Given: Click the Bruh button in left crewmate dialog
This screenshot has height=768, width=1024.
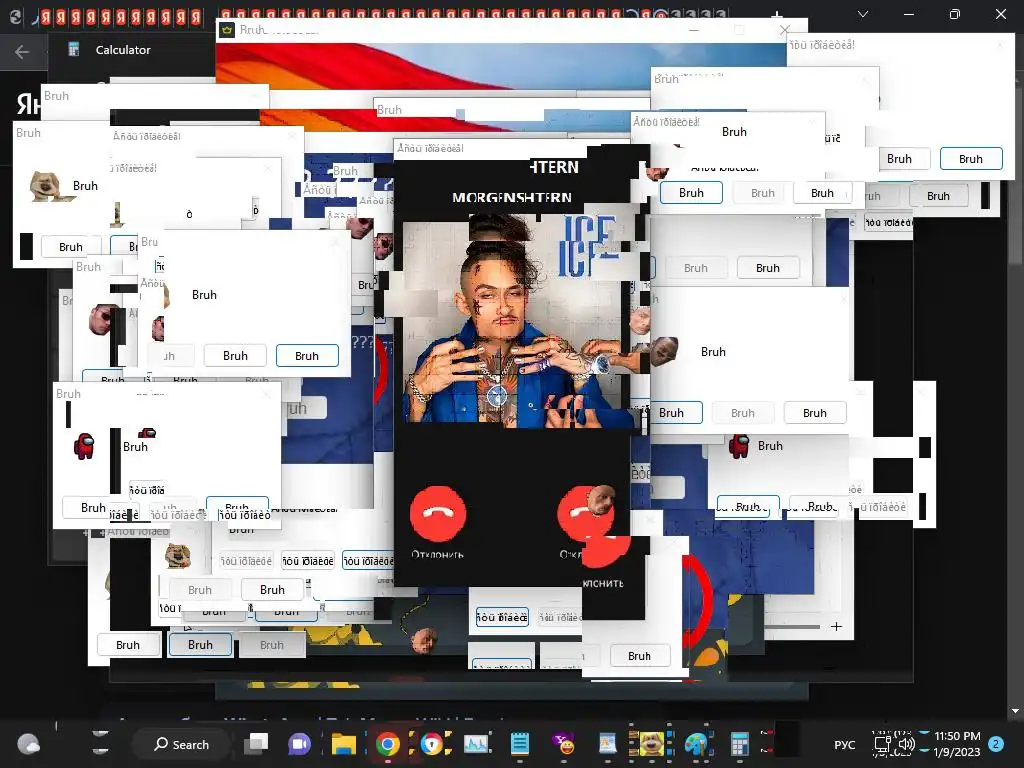Looking at the screenshot, I should [x=93, y=507].
